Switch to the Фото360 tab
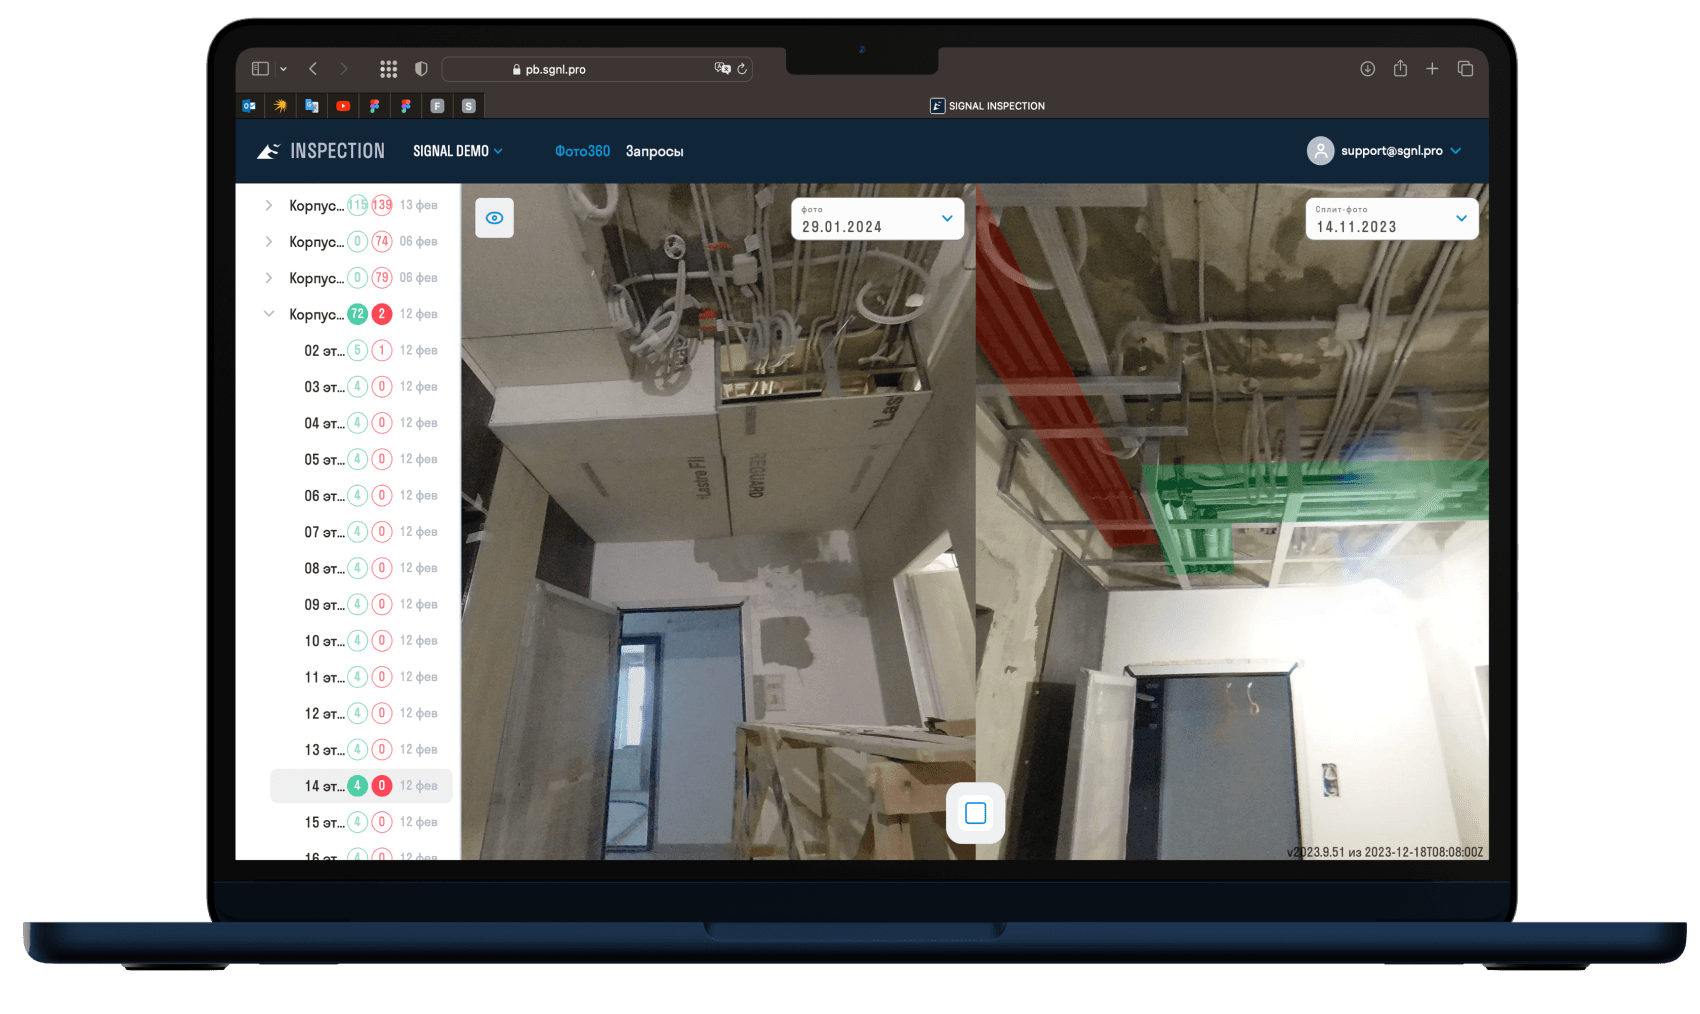Screen dimensions: 1700x1014 tap(582, 151)
